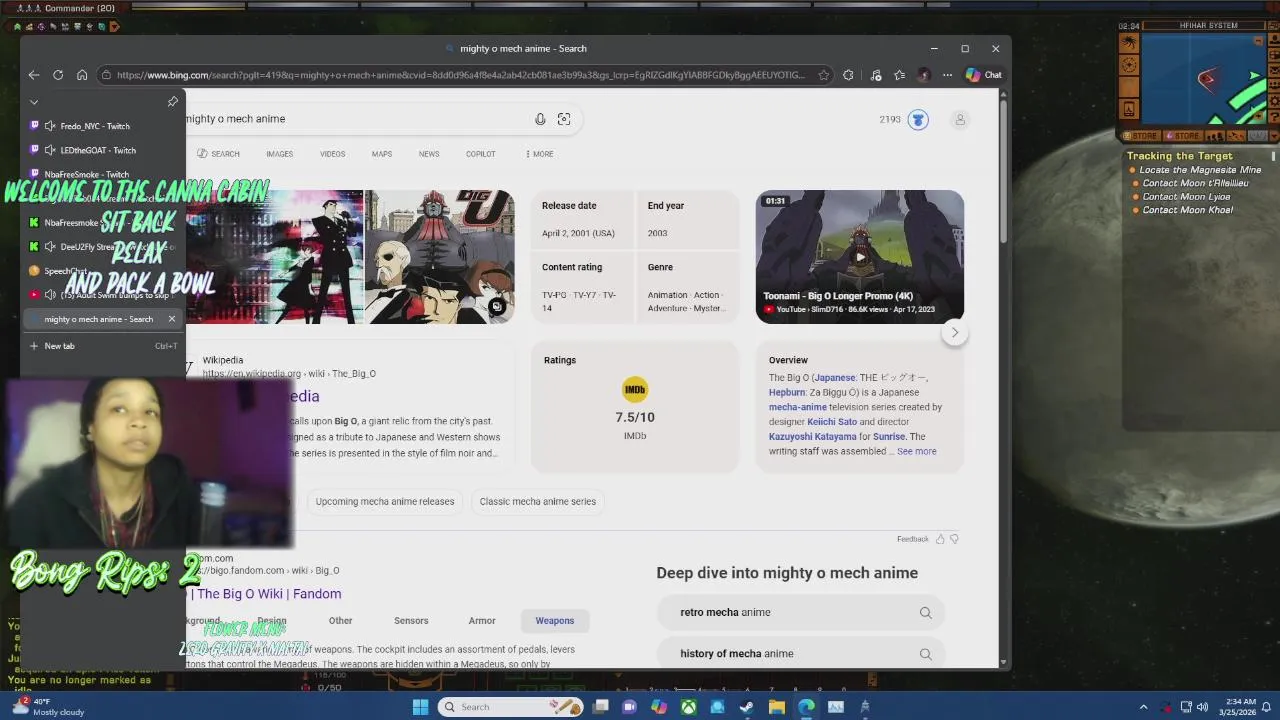Give thumbs down feedback
The height and width of the screenshot is (720, 1280).
pos(954,539)
